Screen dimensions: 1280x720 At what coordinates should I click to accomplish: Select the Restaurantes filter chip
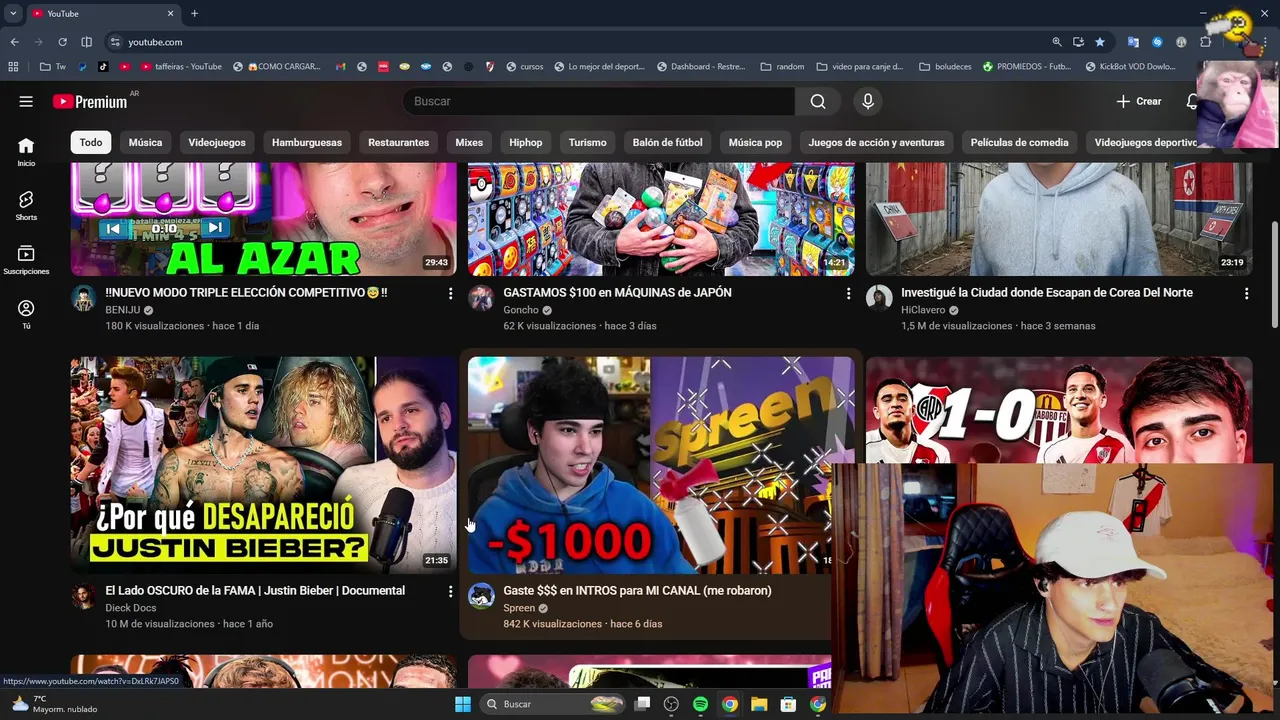coord(398,142)
